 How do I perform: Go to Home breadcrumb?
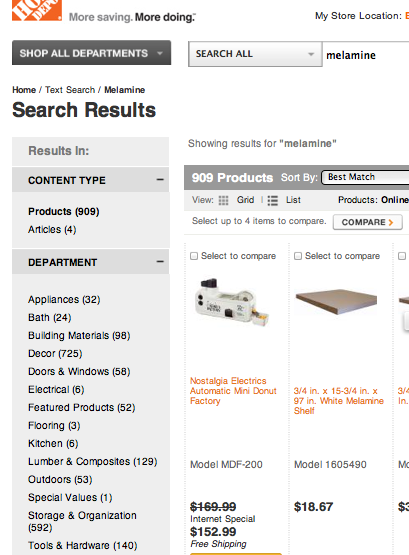(x=24, y=90)
